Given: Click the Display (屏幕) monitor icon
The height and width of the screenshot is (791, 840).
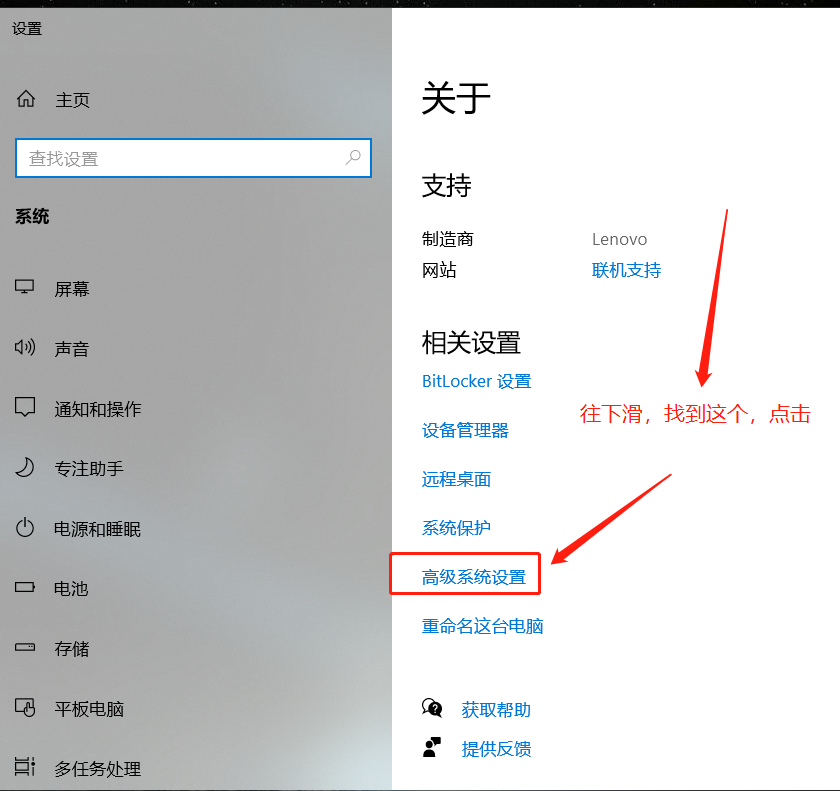Looking at the screenshot, I should [25, 288].
